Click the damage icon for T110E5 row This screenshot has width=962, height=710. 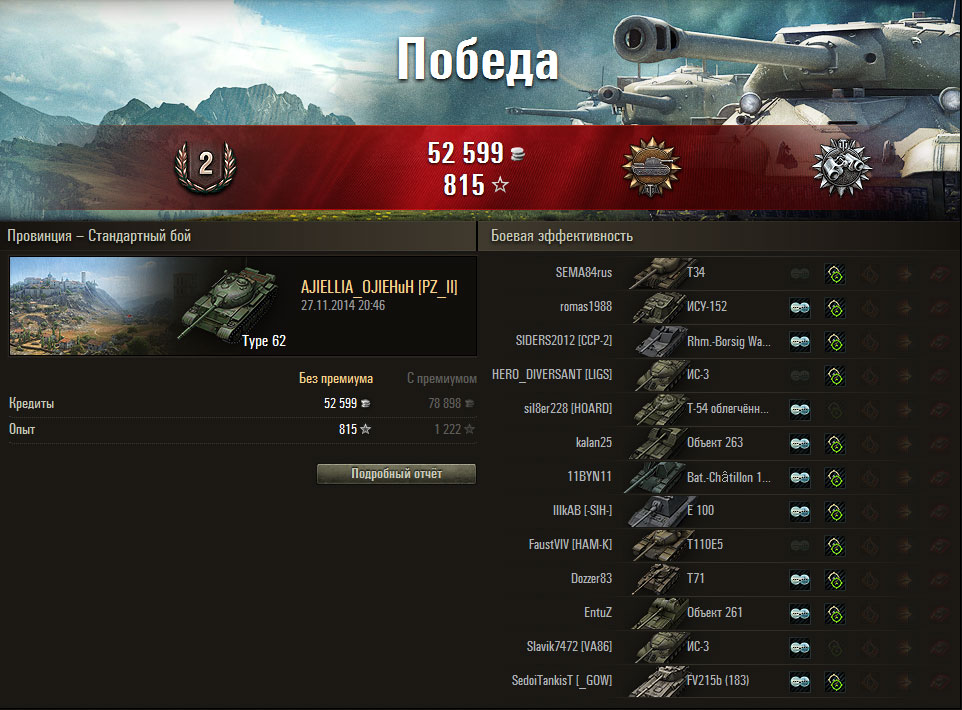click(834, 546)
